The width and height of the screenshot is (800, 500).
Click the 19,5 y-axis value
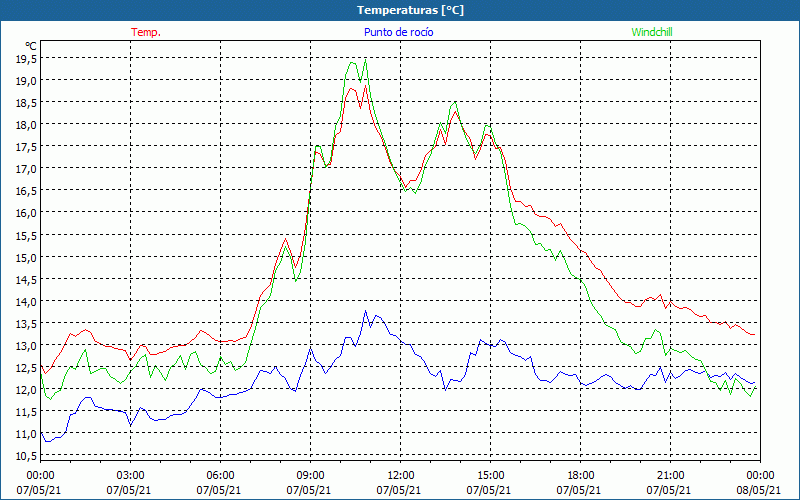26,59
